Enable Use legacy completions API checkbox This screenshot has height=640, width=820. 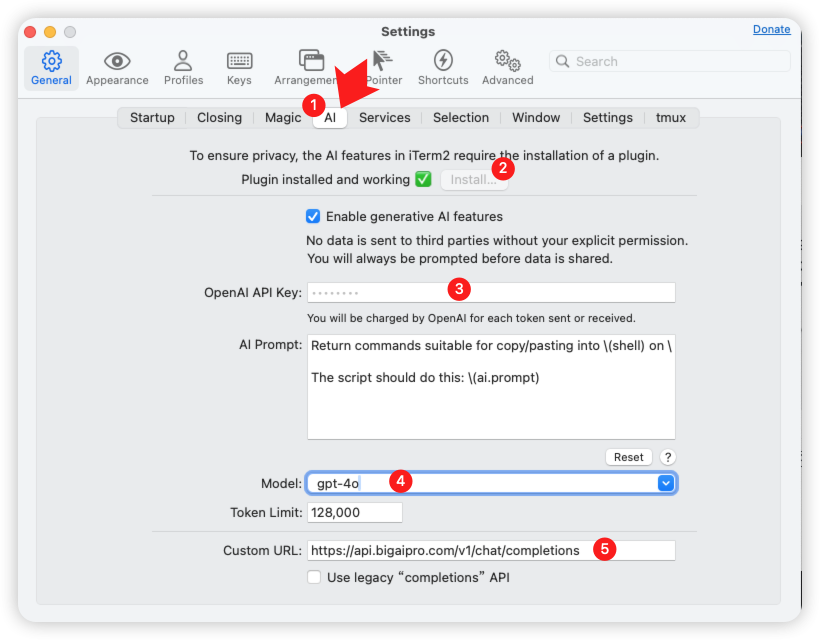[314, 577]
